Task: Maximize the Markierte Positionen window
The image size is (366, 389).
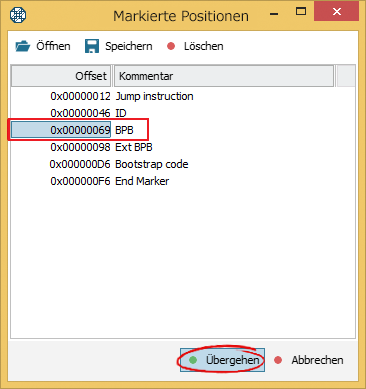Action: coord(301,12)
